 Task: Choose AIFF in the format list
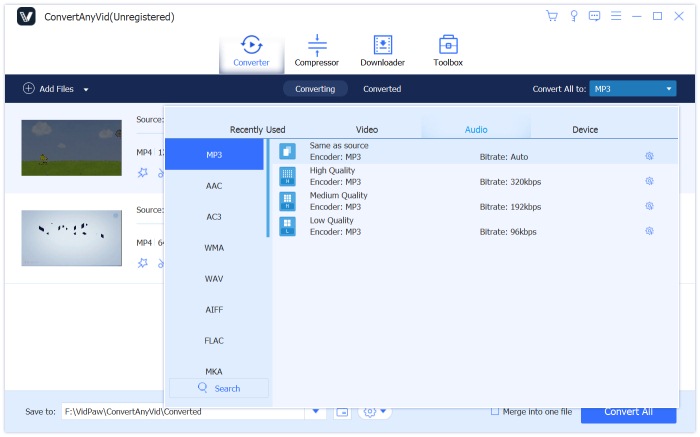[x=214, y=310]
